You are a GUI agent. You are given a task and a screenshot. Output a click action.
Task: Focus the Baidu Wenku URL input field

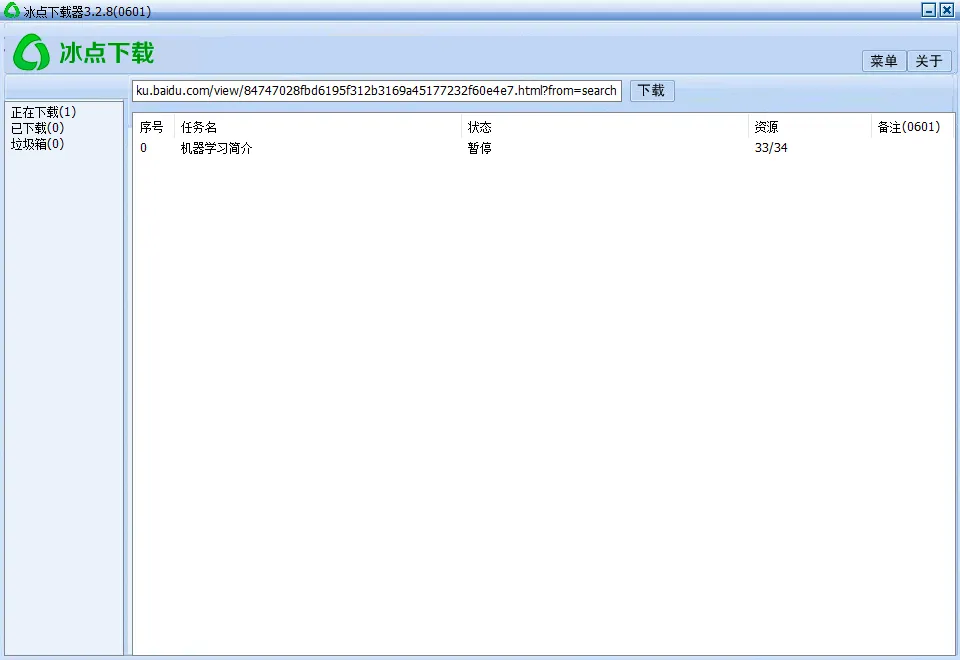[x=377, y=91]
